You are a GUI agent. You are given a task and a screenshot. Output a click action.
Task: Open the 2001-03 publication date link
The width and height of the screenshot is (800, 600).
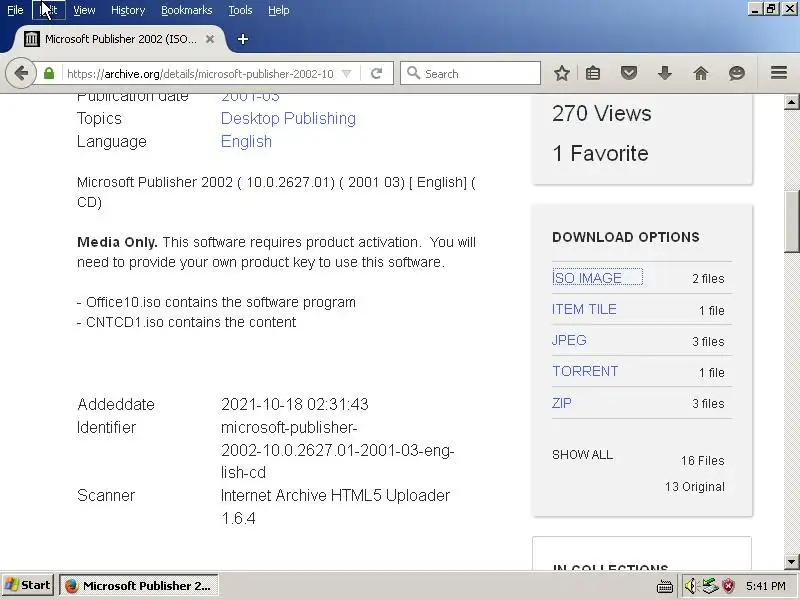click(x=250, y=97)
